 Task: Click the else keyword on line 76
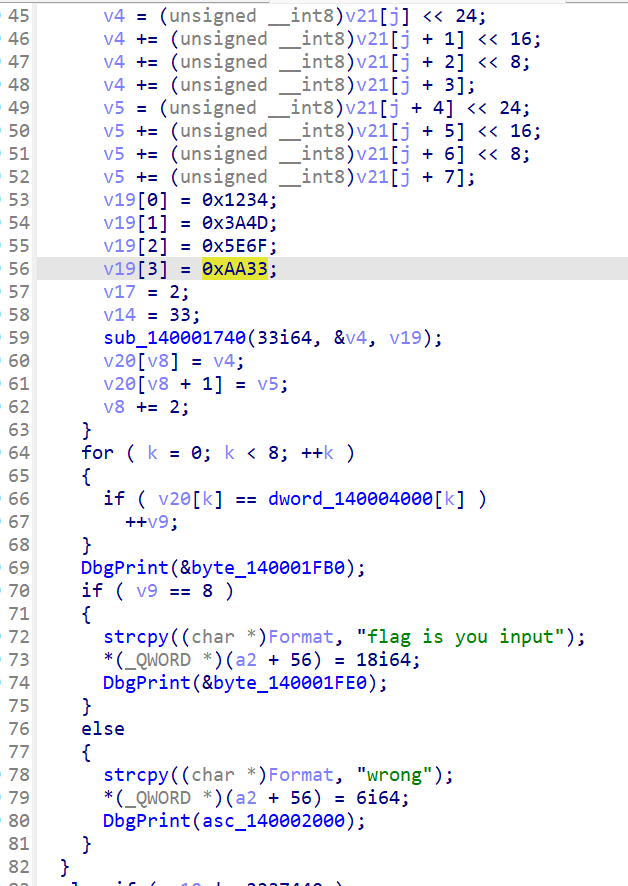point(103,728)
